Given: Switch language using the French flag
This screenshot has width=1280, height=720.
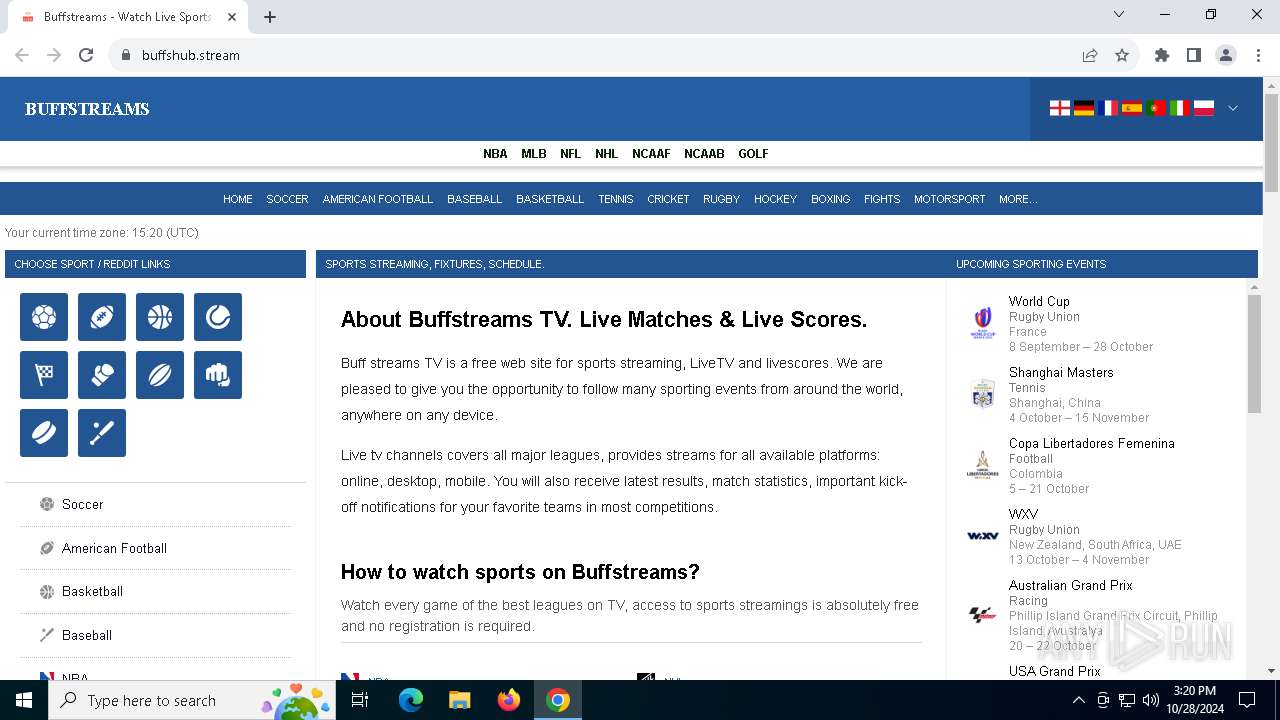Looking at the screenshot, I should [x=1108, y=108].
